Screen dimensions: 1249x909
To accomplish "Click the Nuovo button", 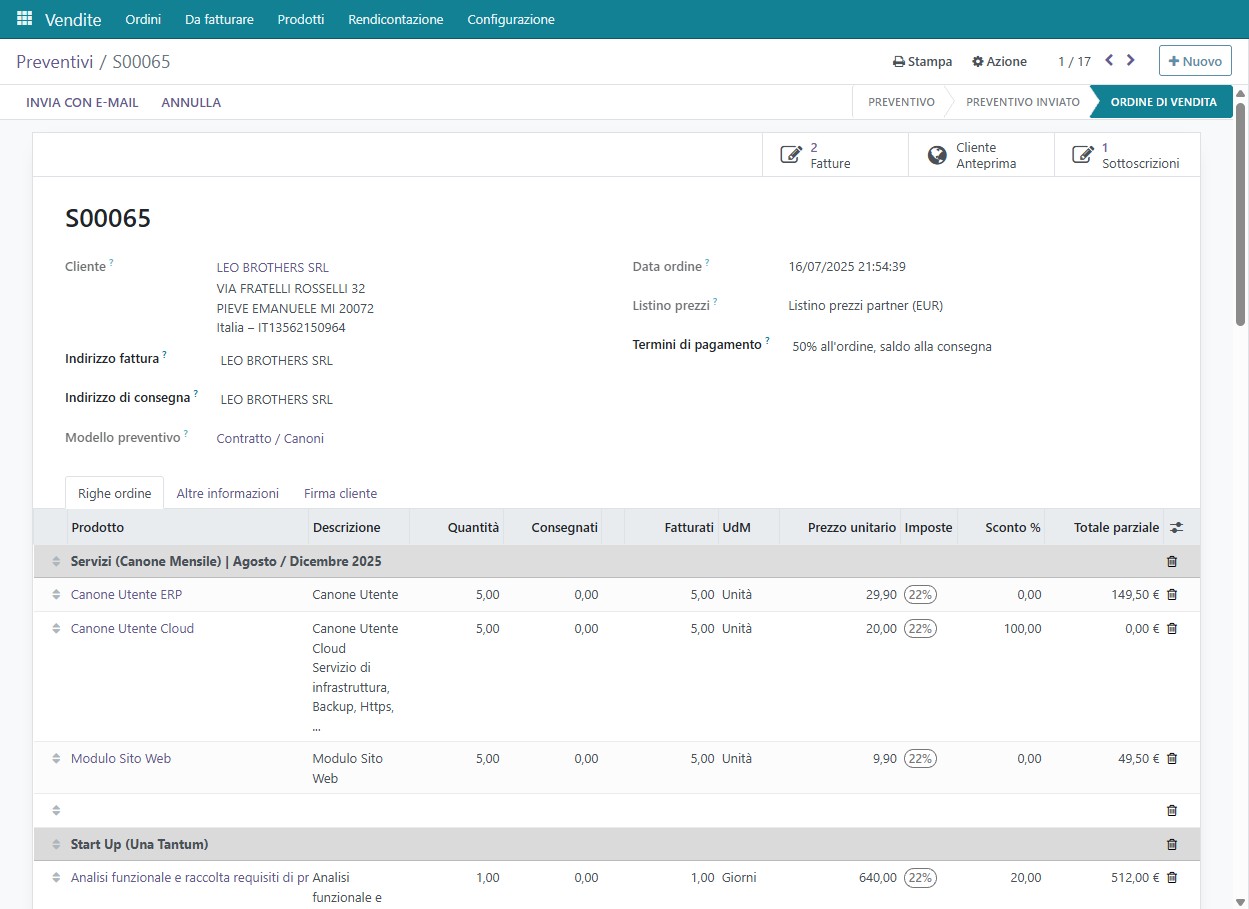I will tap(1195, 61).
